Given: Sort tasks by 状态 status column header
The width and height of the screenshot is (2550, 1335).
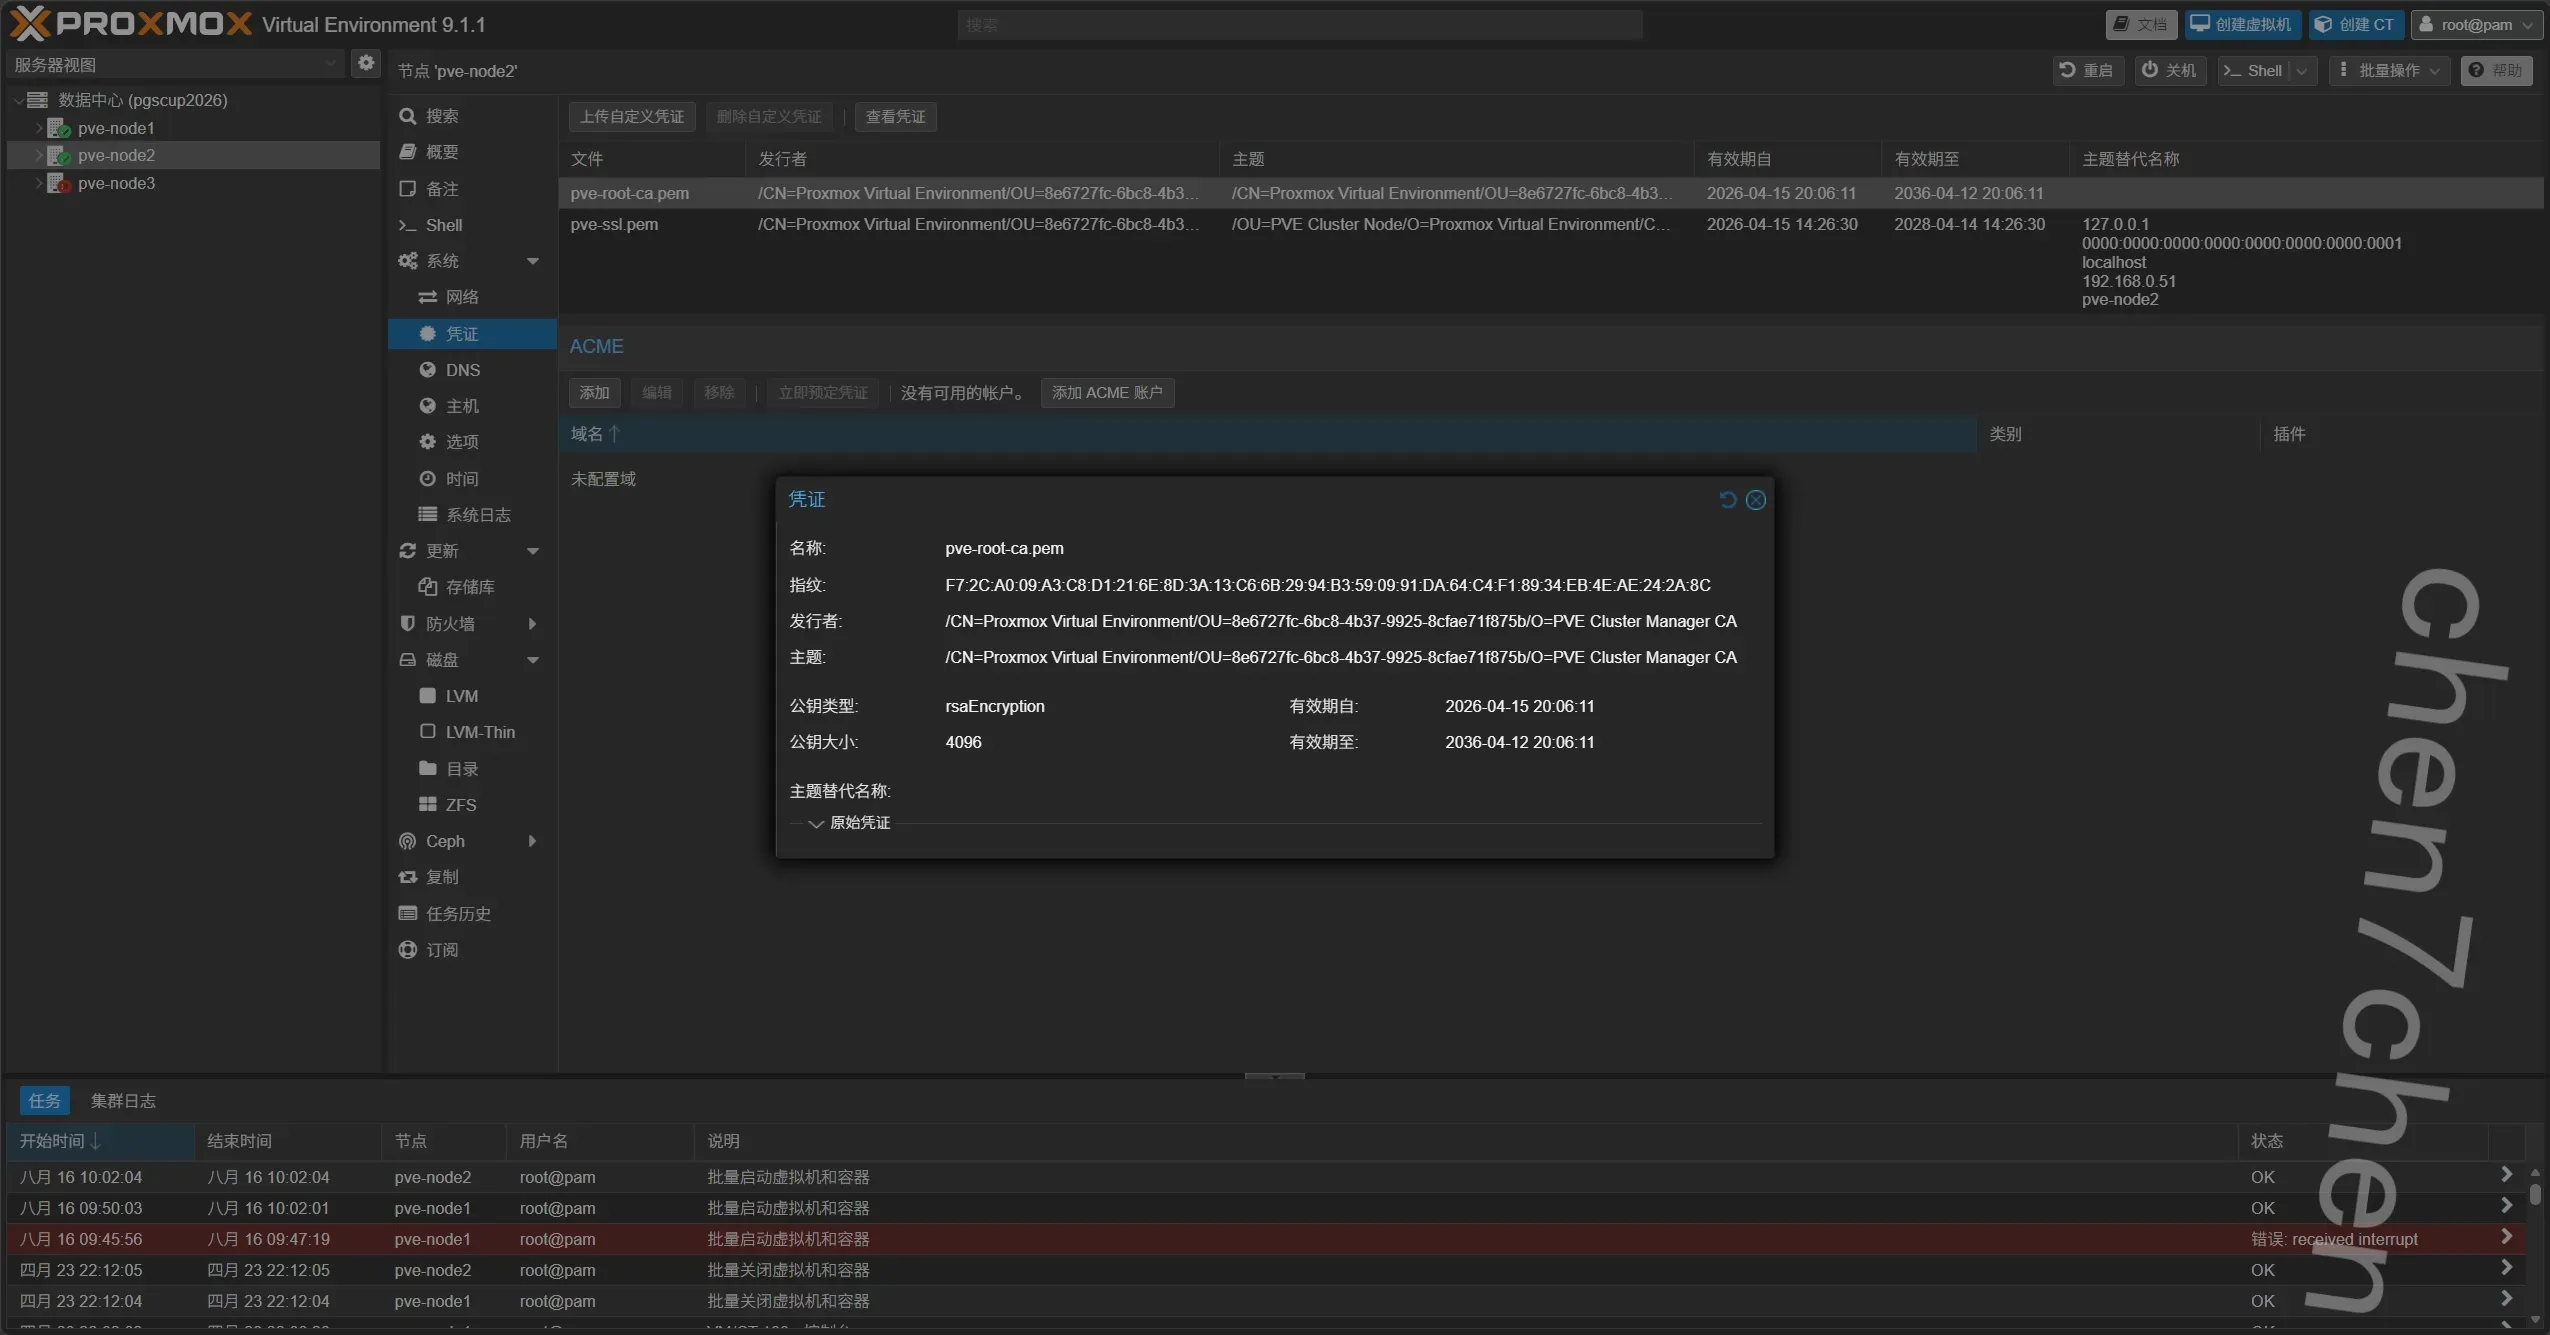Looking at the screenshot, I should point(2362,1141).
